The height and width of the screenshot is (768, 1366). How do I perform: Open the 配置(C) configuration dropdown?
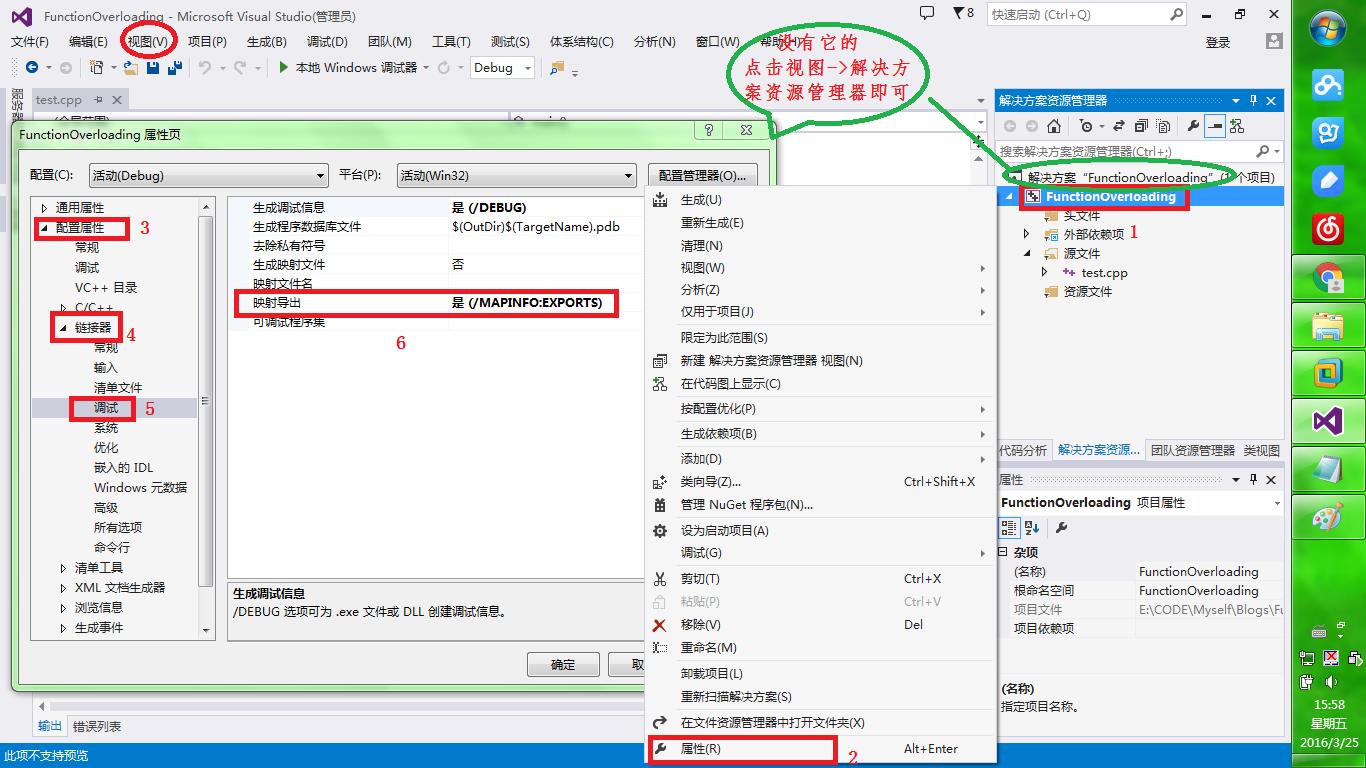pos(208,175)
